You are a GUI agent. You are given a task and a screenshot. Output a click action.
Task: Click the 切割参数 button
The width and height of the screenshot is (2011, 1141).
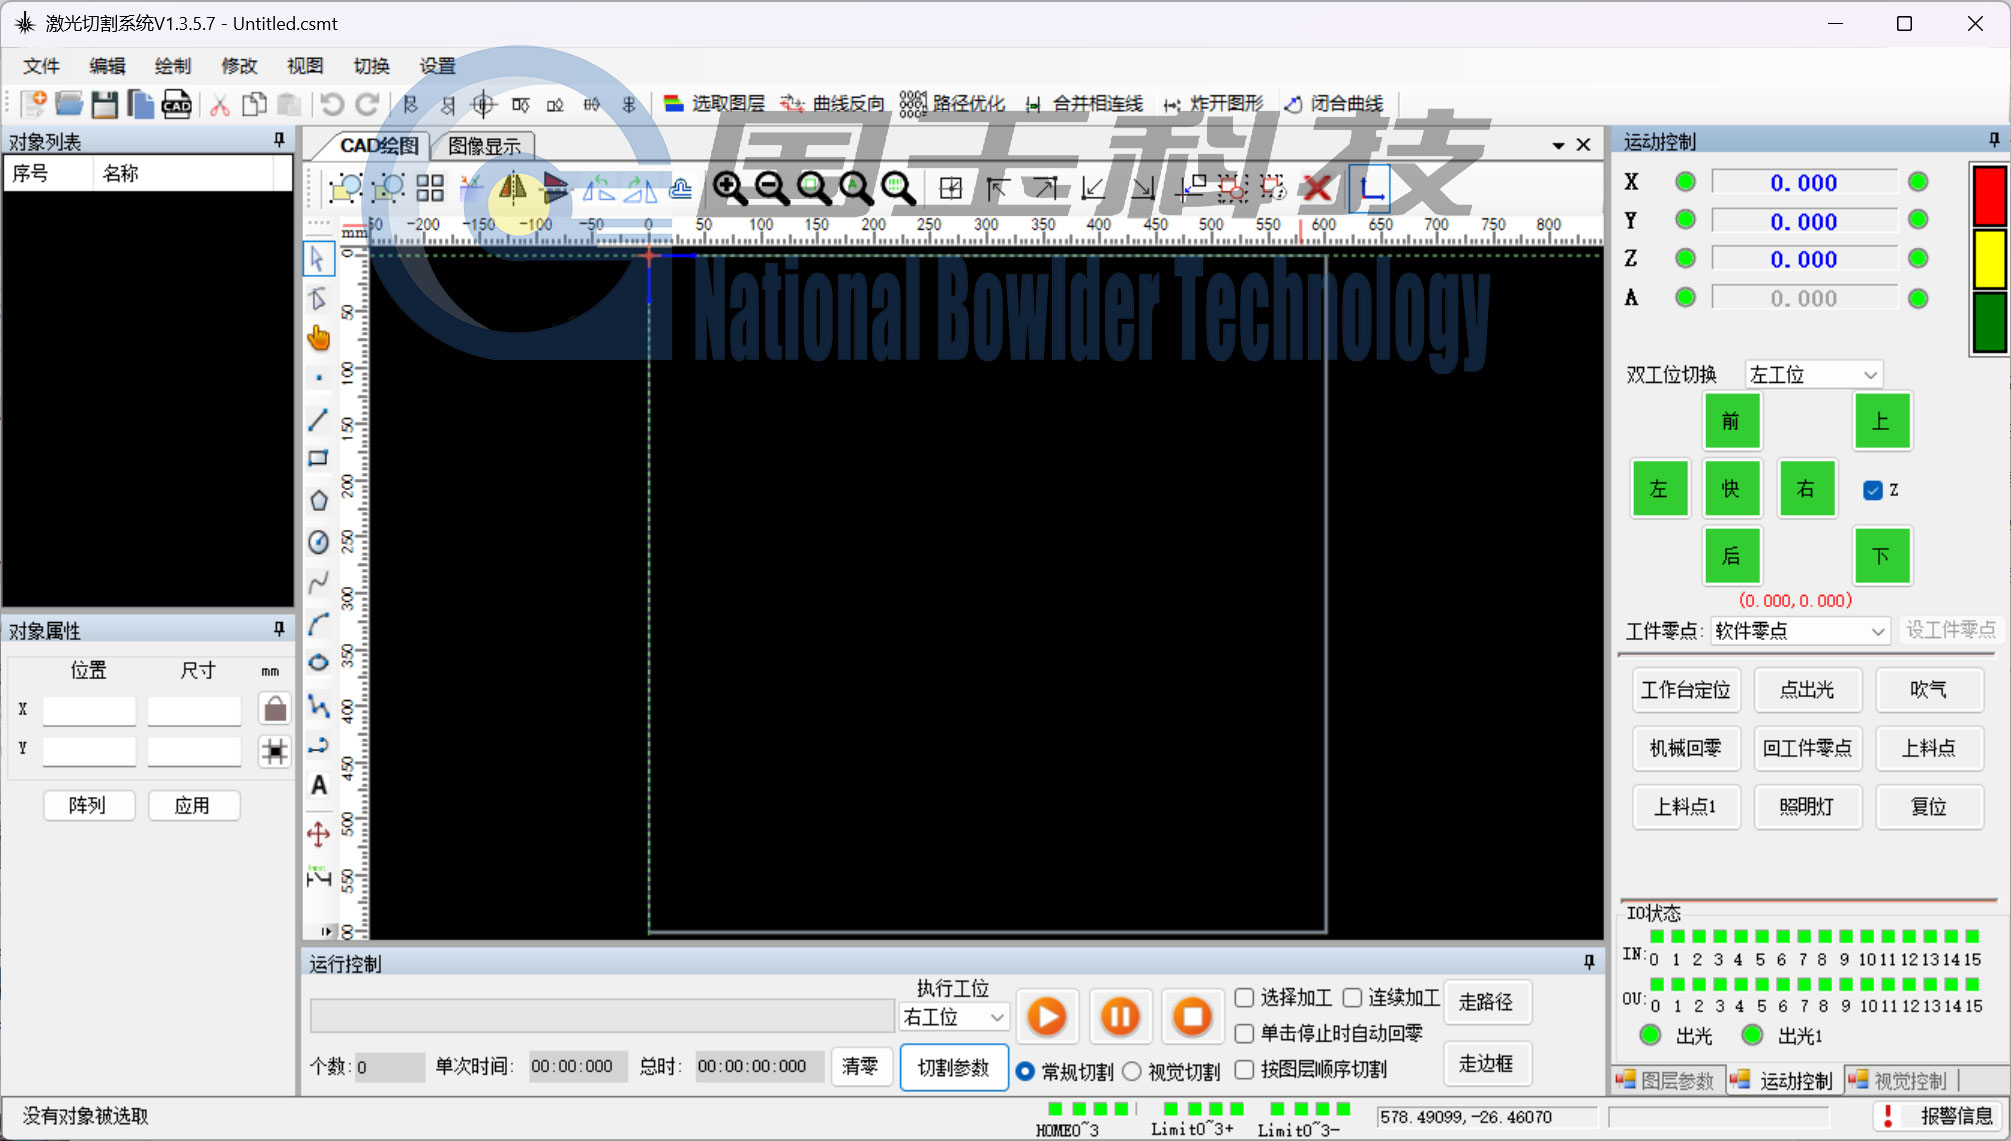(954, 1068)
